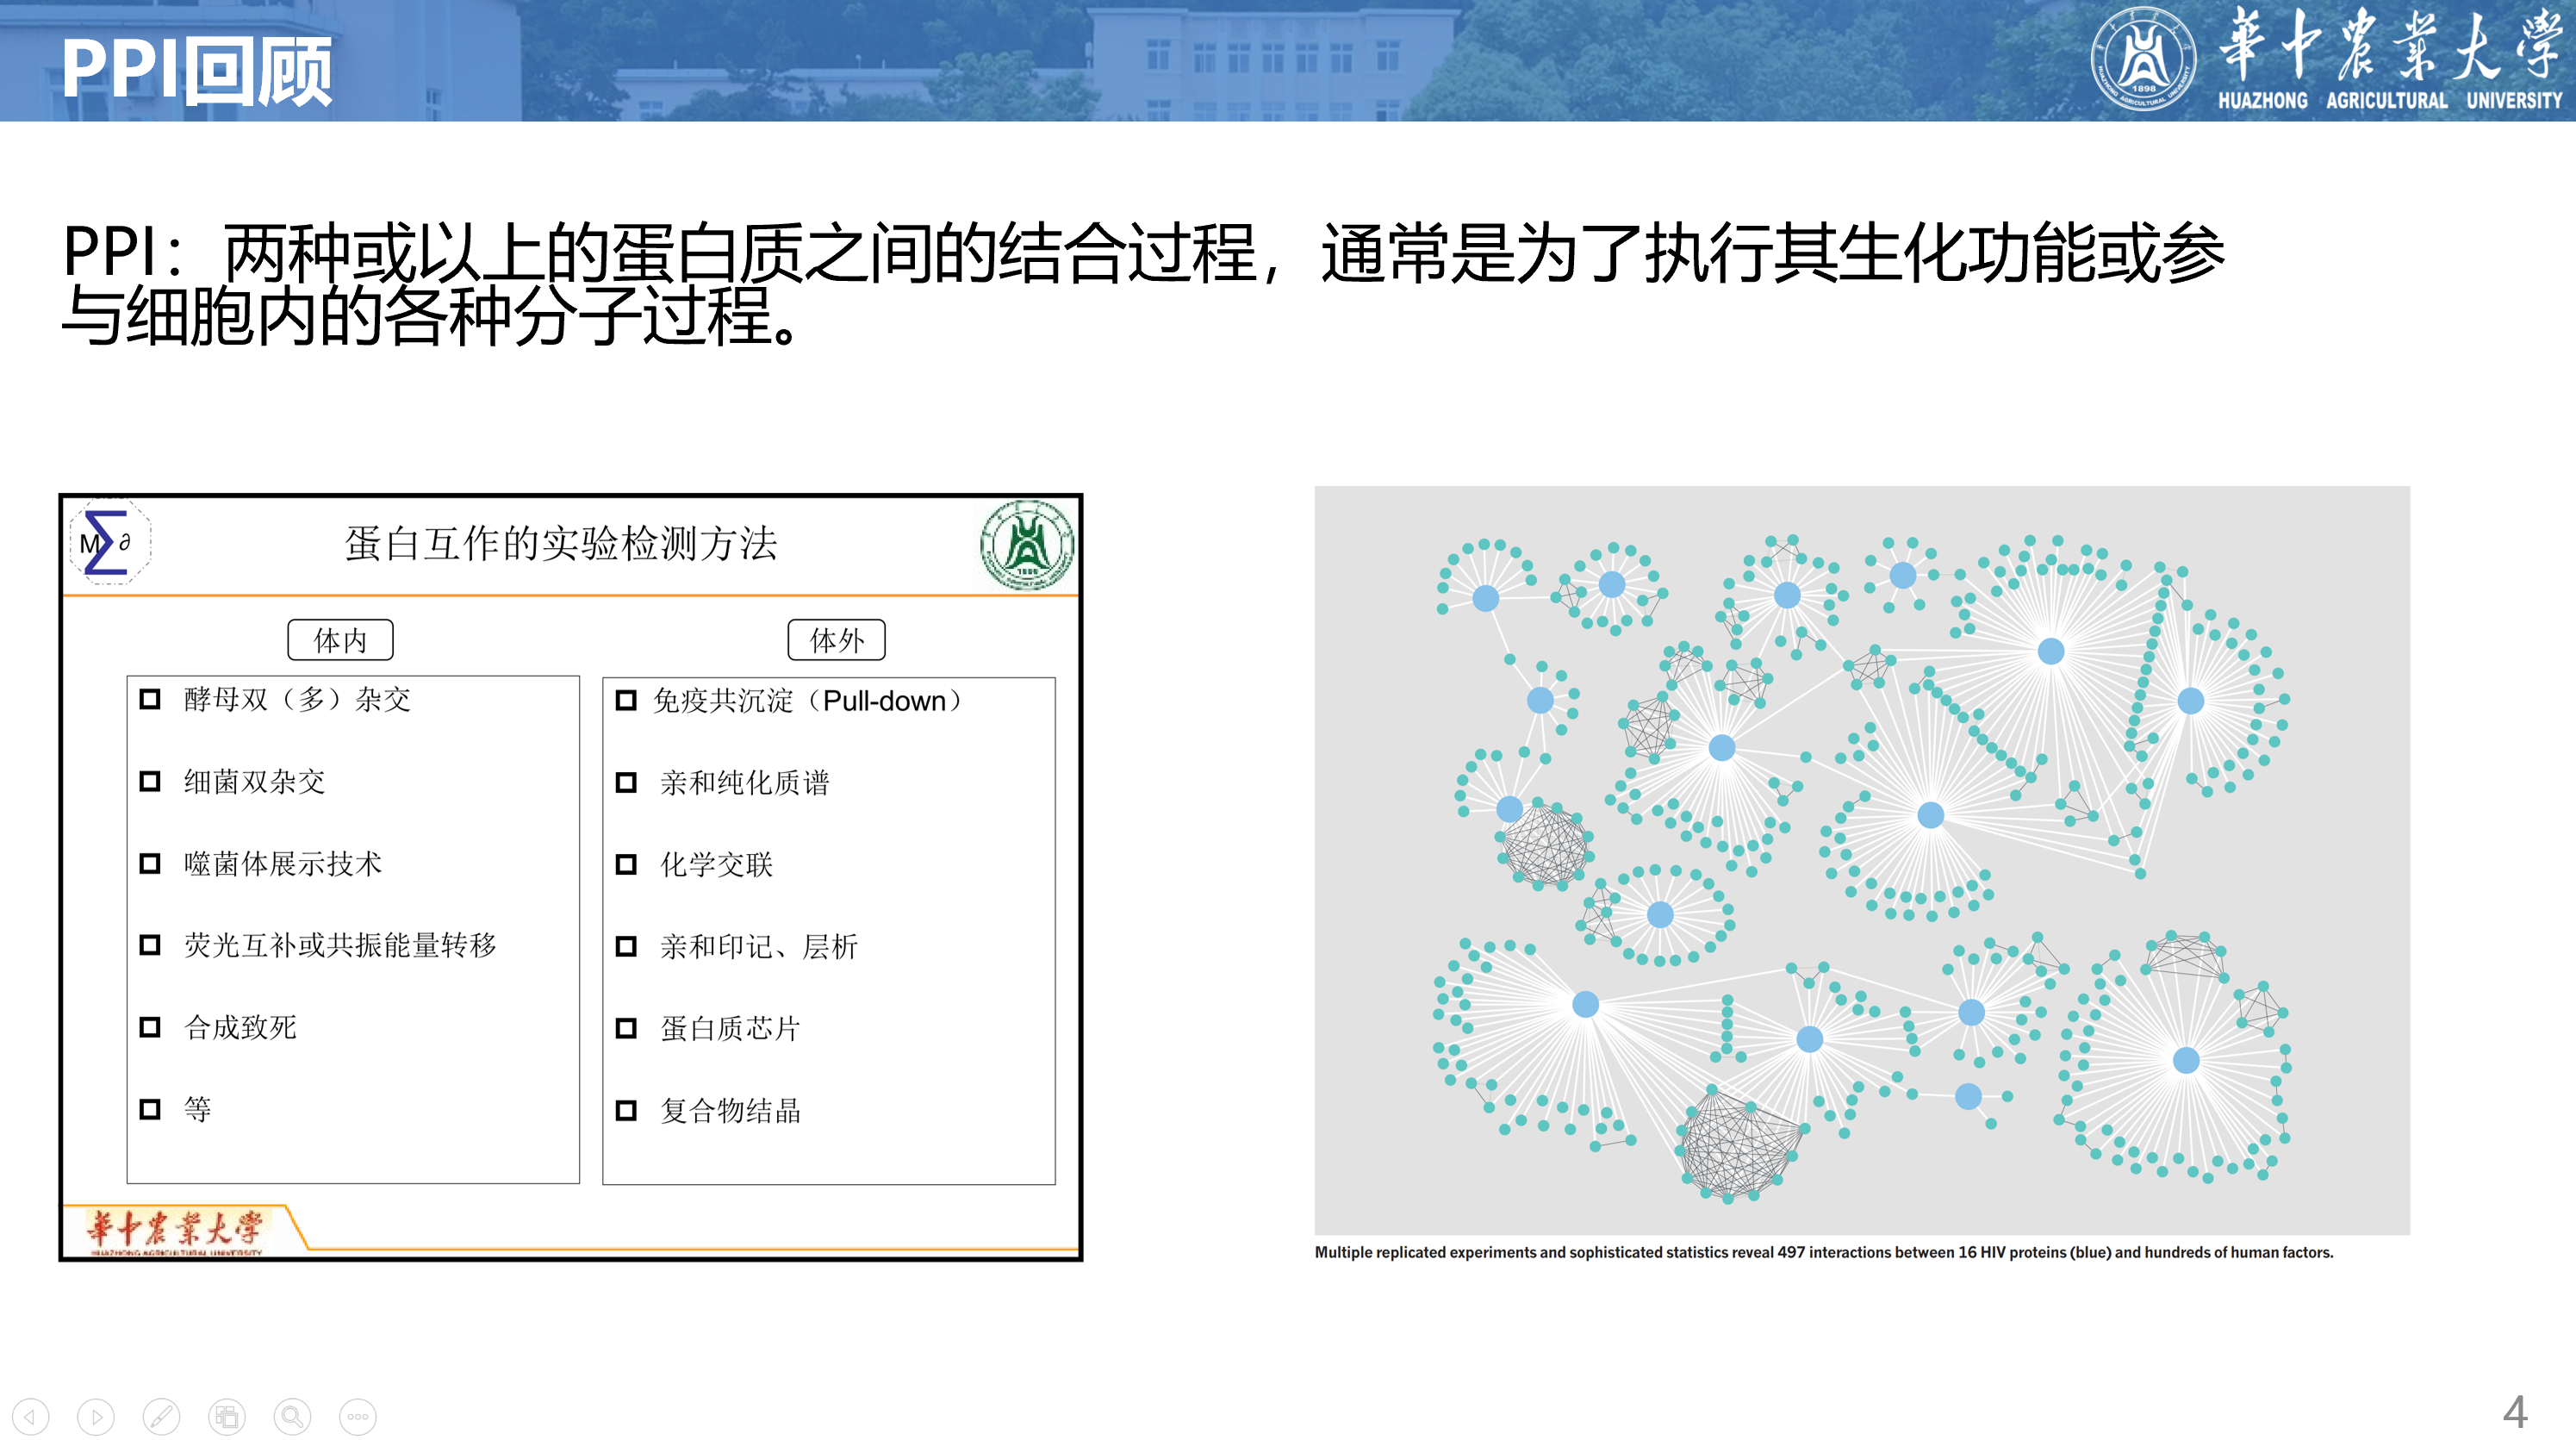Click the PPI回顾 slide title

coord(197,68)
